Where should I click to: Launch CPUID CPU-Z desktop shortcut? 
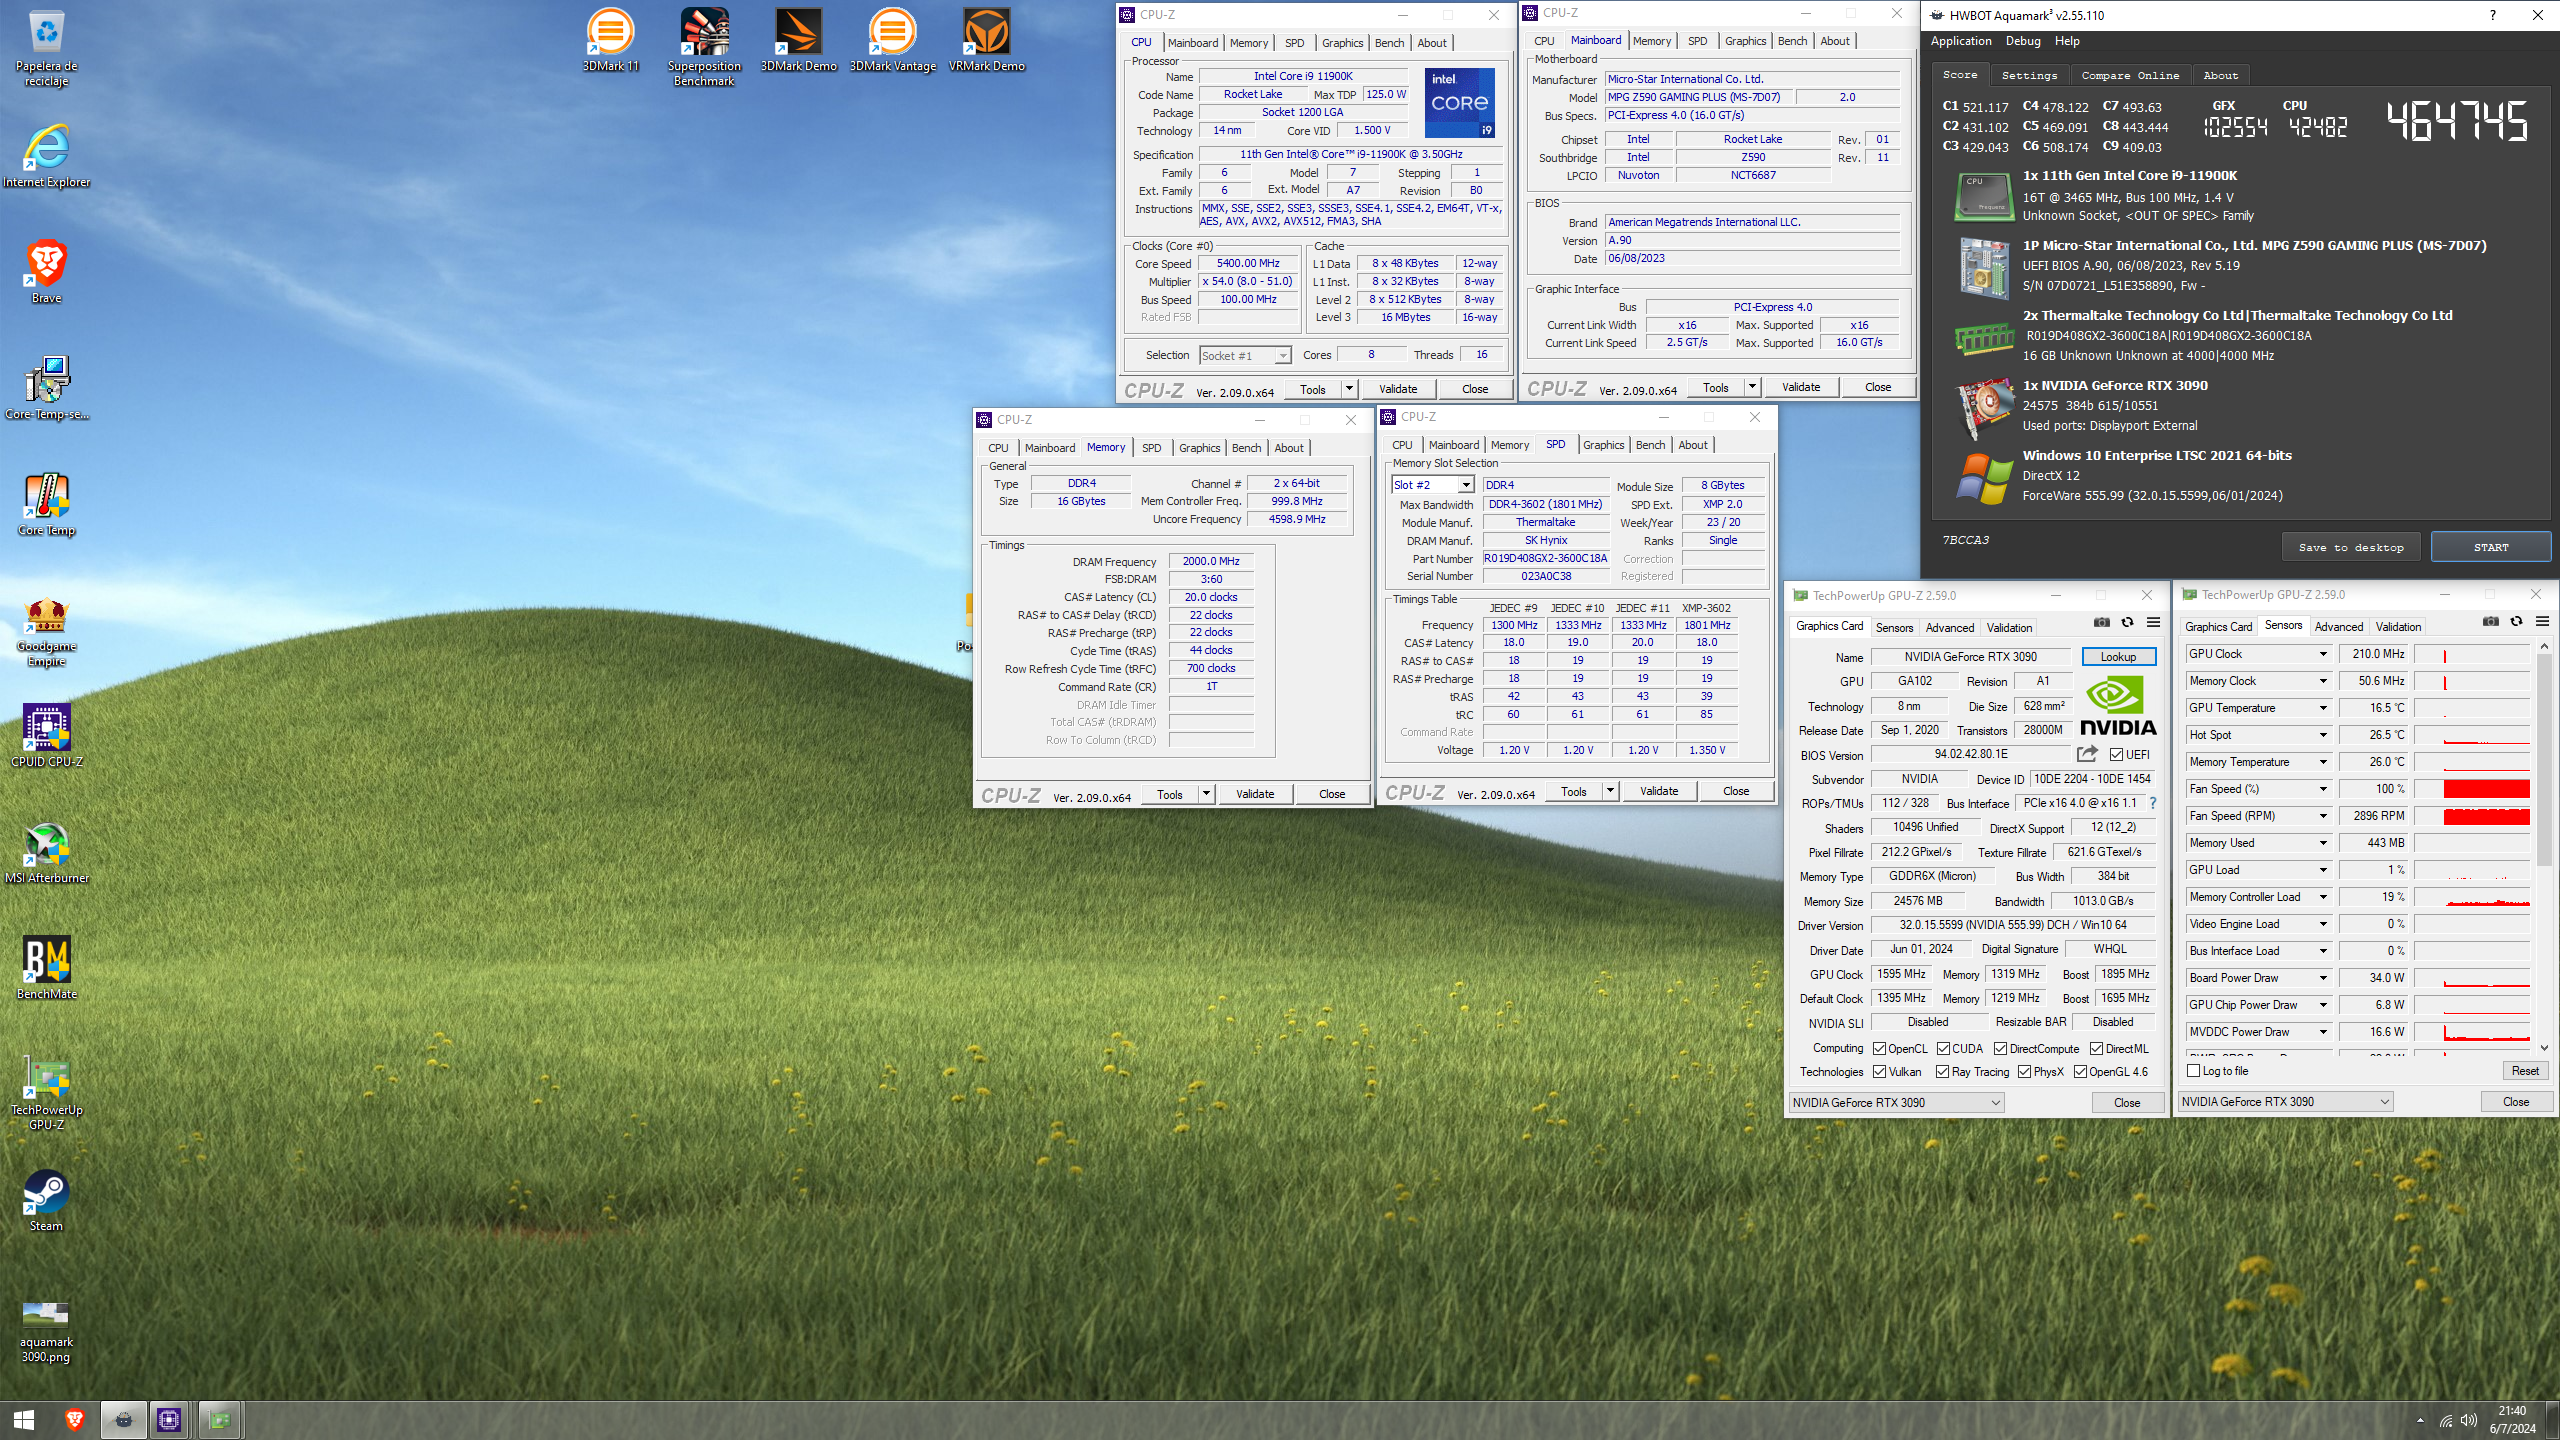46,736
